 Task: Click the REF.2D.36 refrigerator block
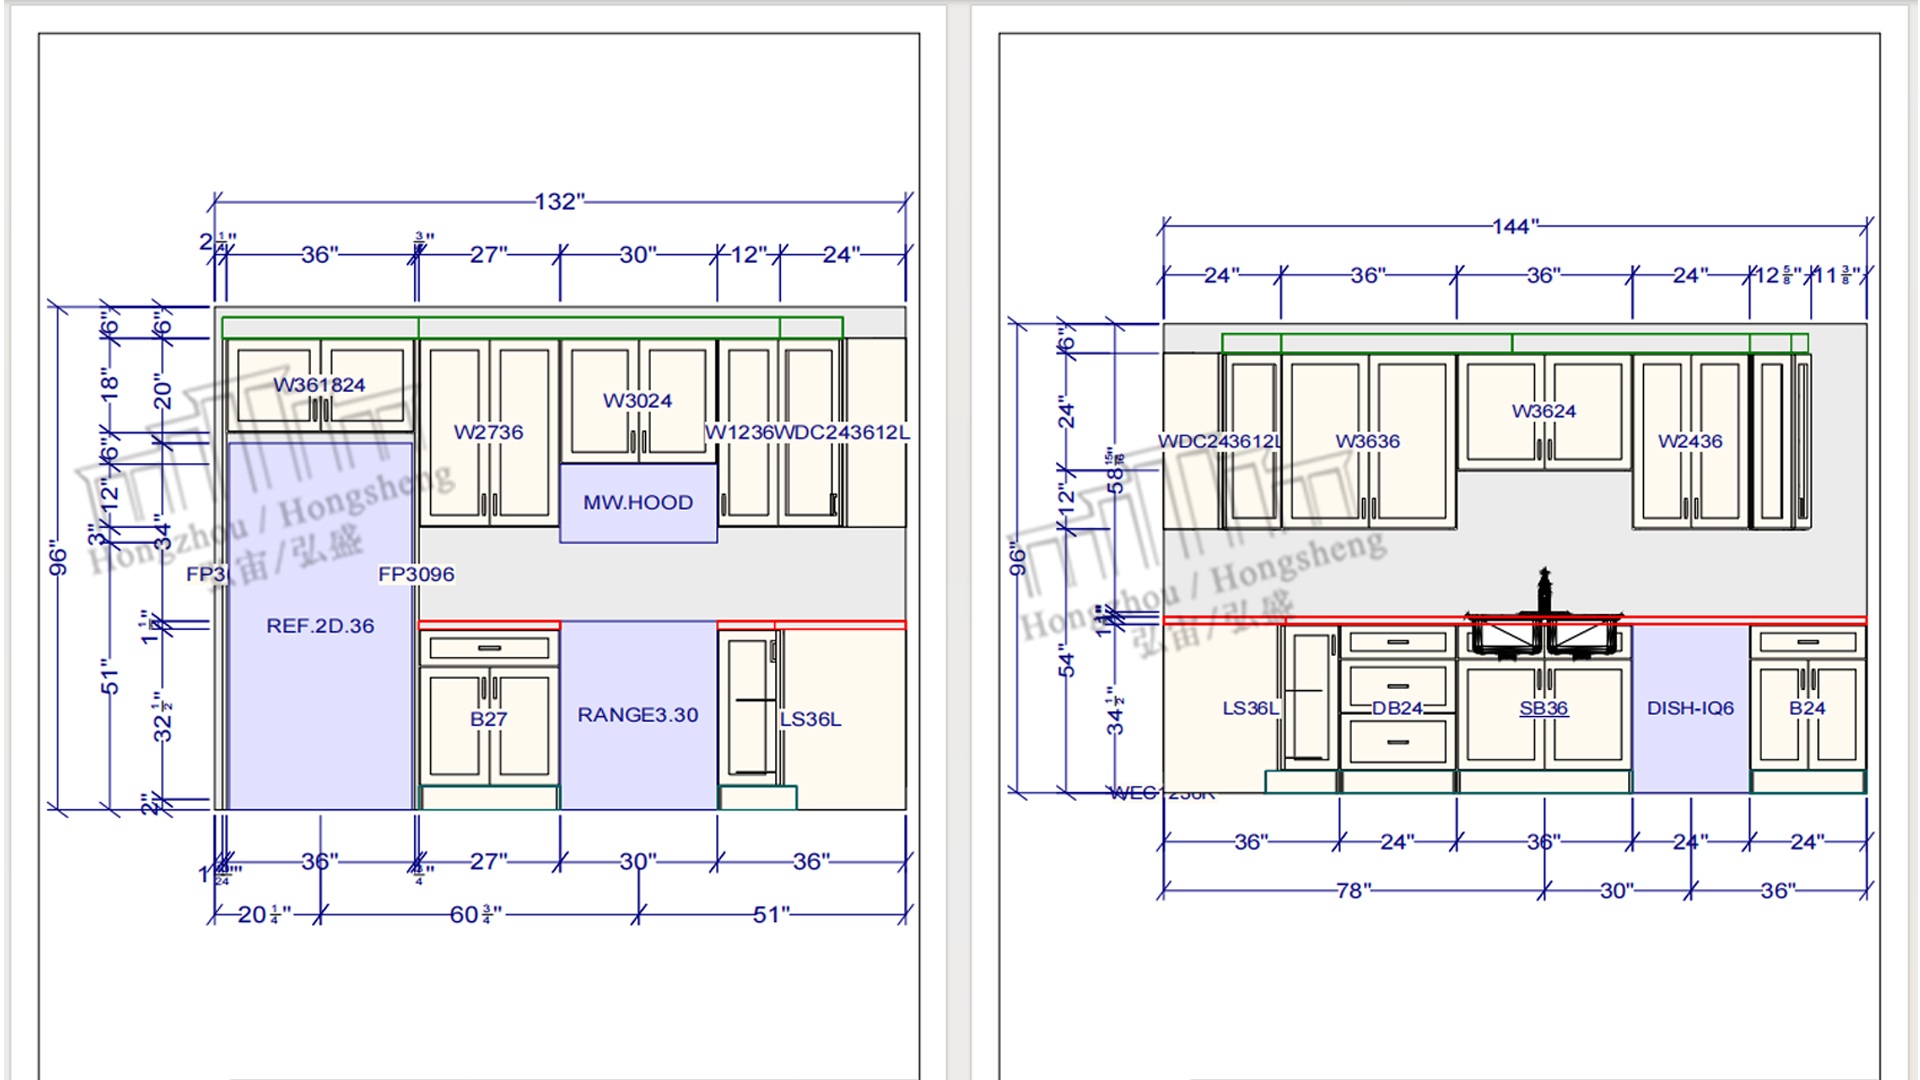coord(320,626)
